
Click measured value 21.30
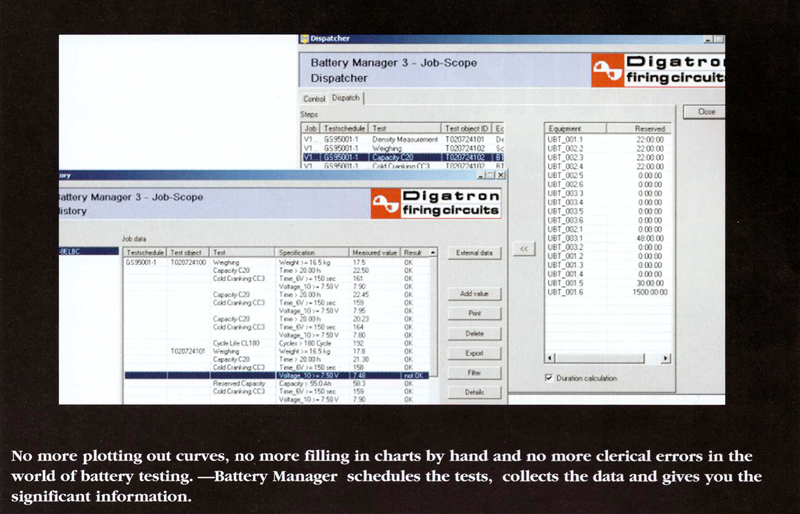pos(361,359)
